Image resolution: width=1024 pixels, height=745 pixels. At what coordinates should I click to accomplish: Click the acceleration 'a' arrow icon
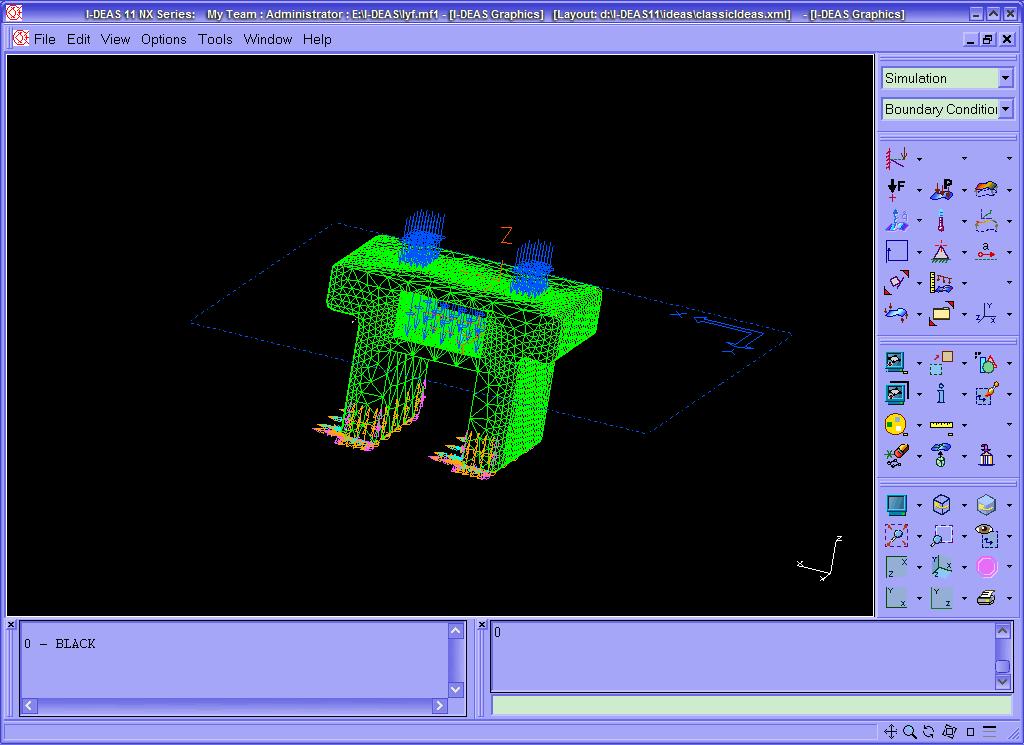986,251
